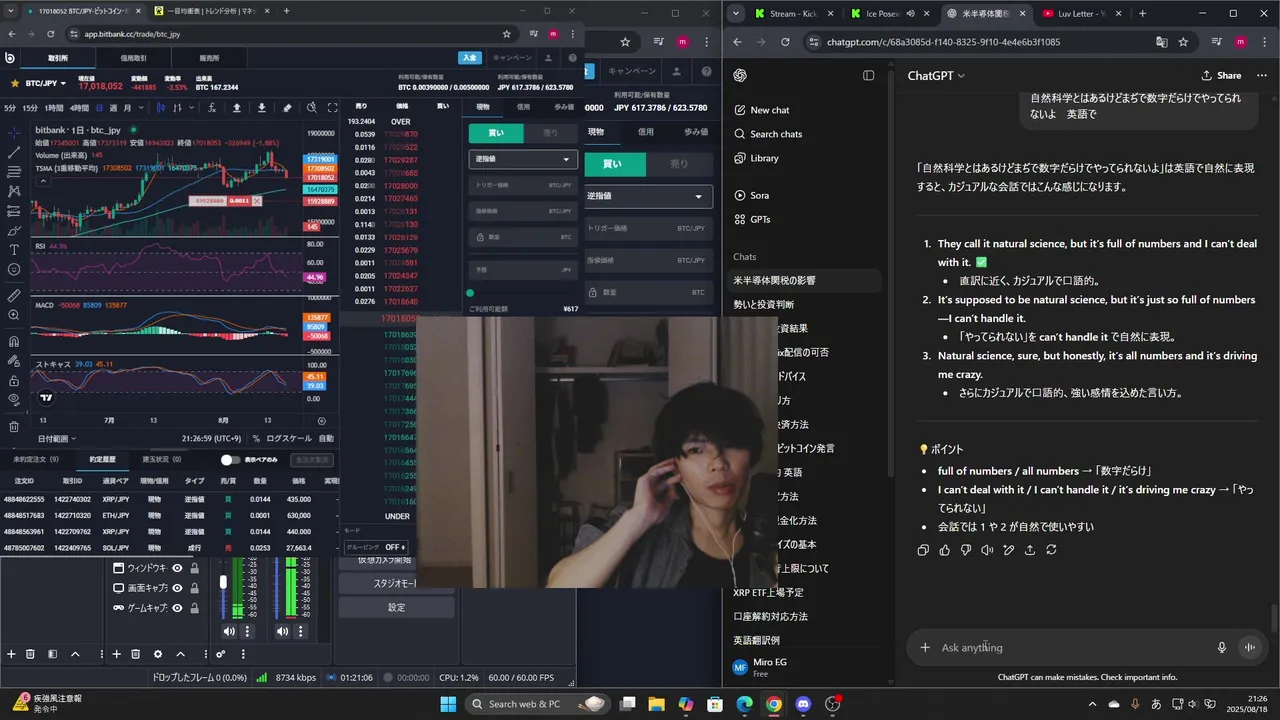This screenshot has height=720, width=1280.
Task: Toggle lock on ウィンドウキャプチャ source
Action: click(x=194, y=568)
